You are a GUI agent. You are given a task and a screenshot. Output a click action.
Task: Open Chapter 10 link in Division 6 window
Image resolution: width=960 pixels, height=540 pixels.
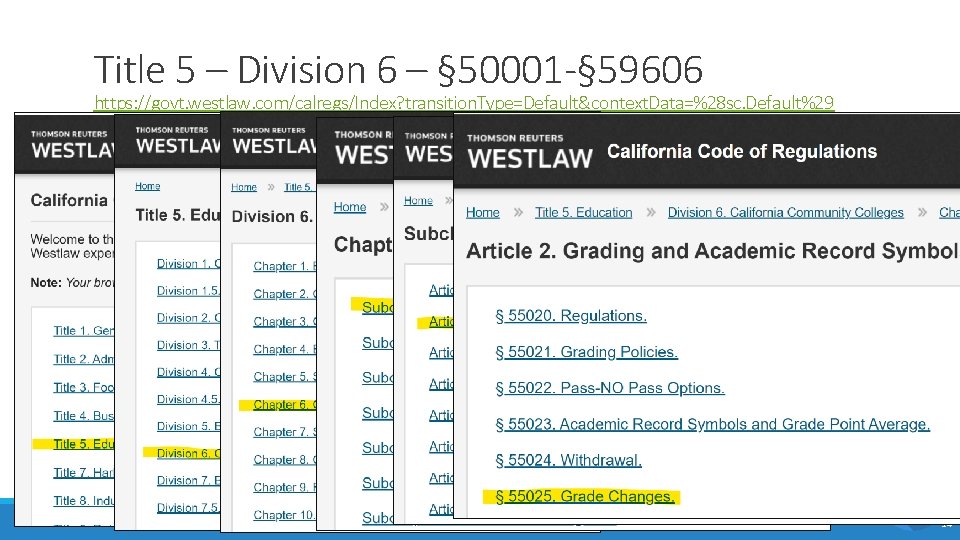pos(285,516)
